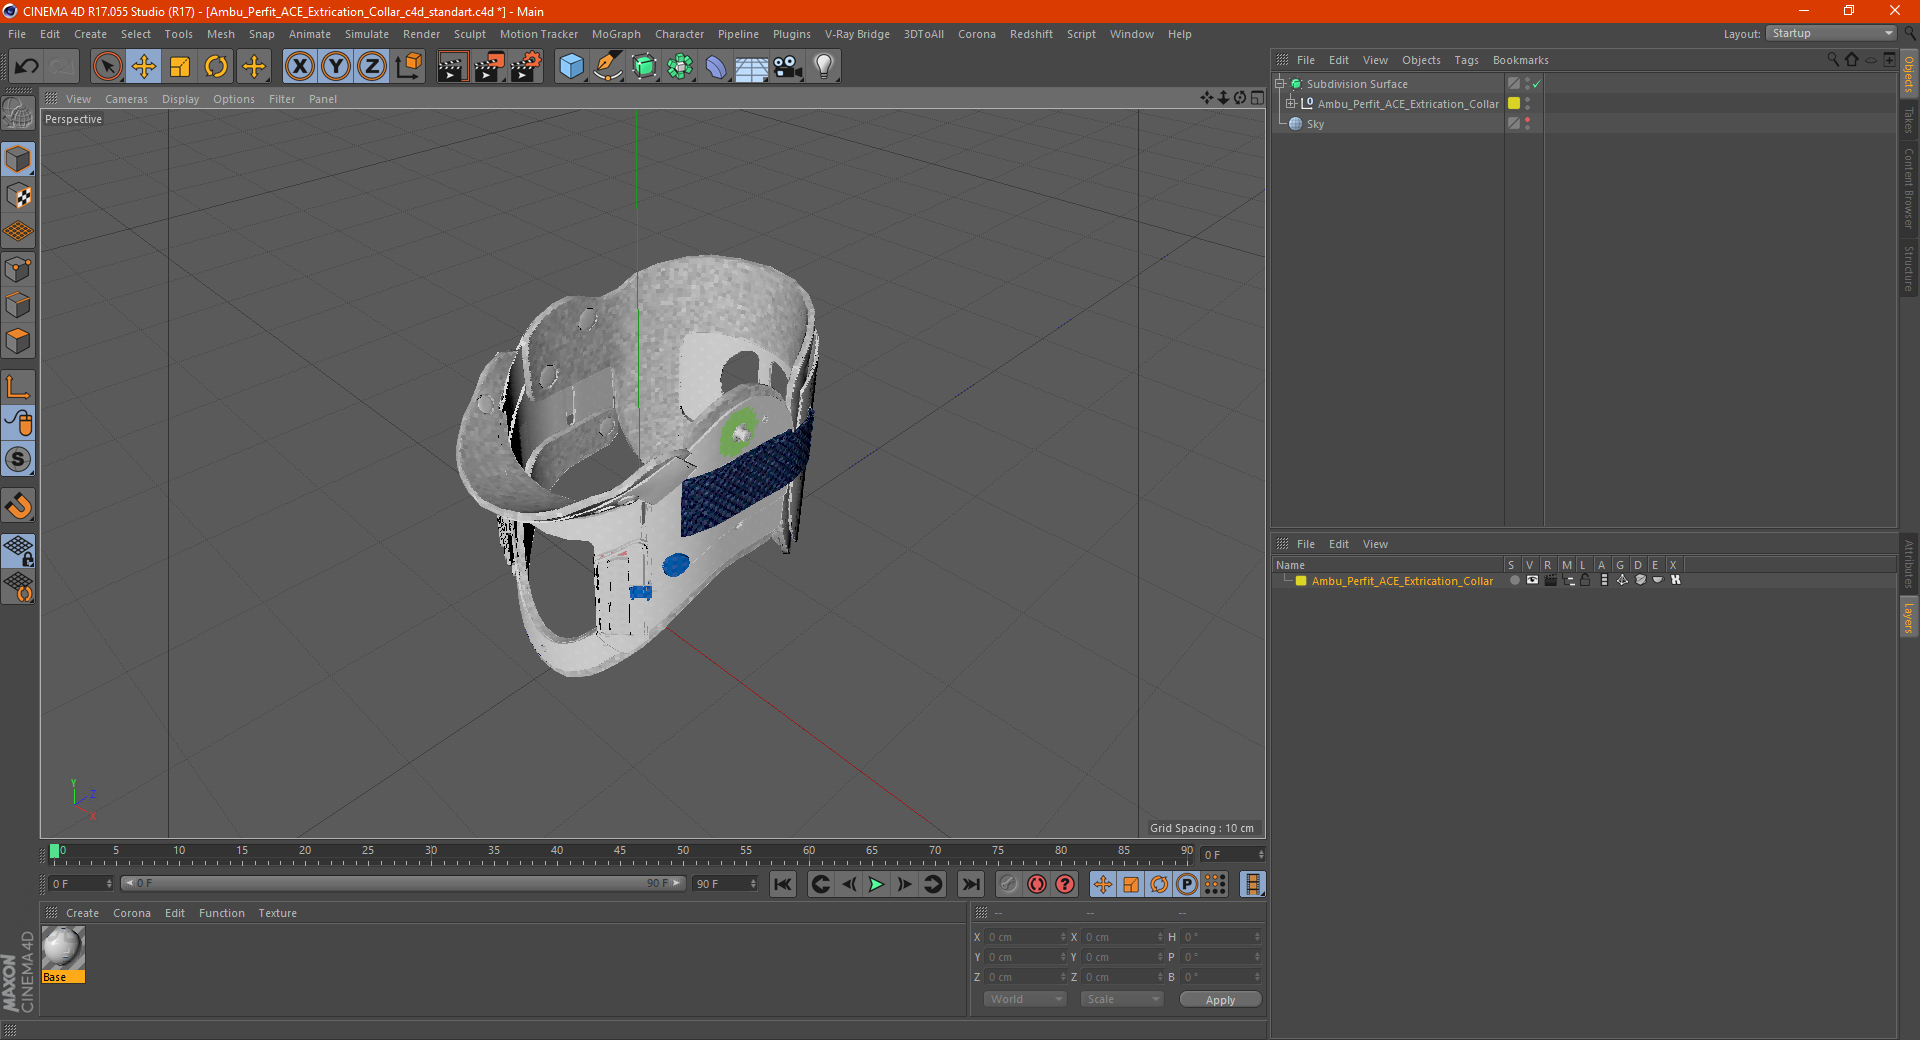Open viewport Cameras menu

pyautogui.click(x=126, y=99)
